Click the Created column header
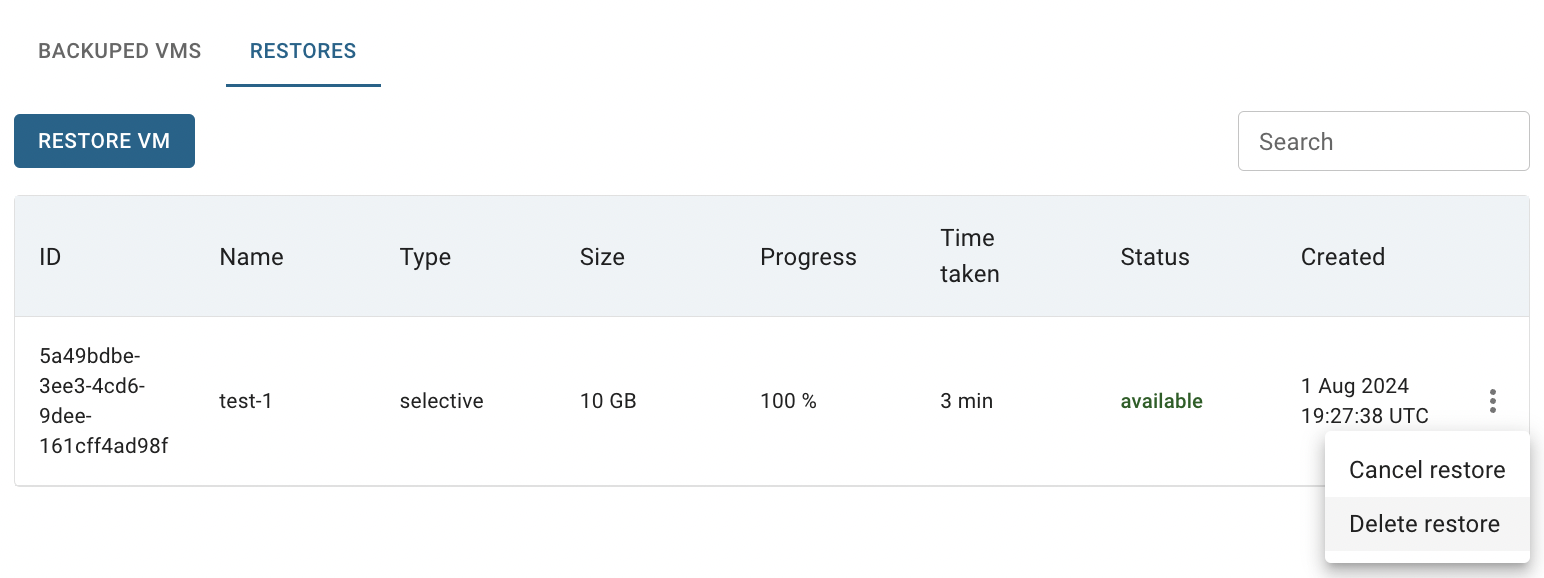Screen dimensions: 1544x578 [1342, 257]
